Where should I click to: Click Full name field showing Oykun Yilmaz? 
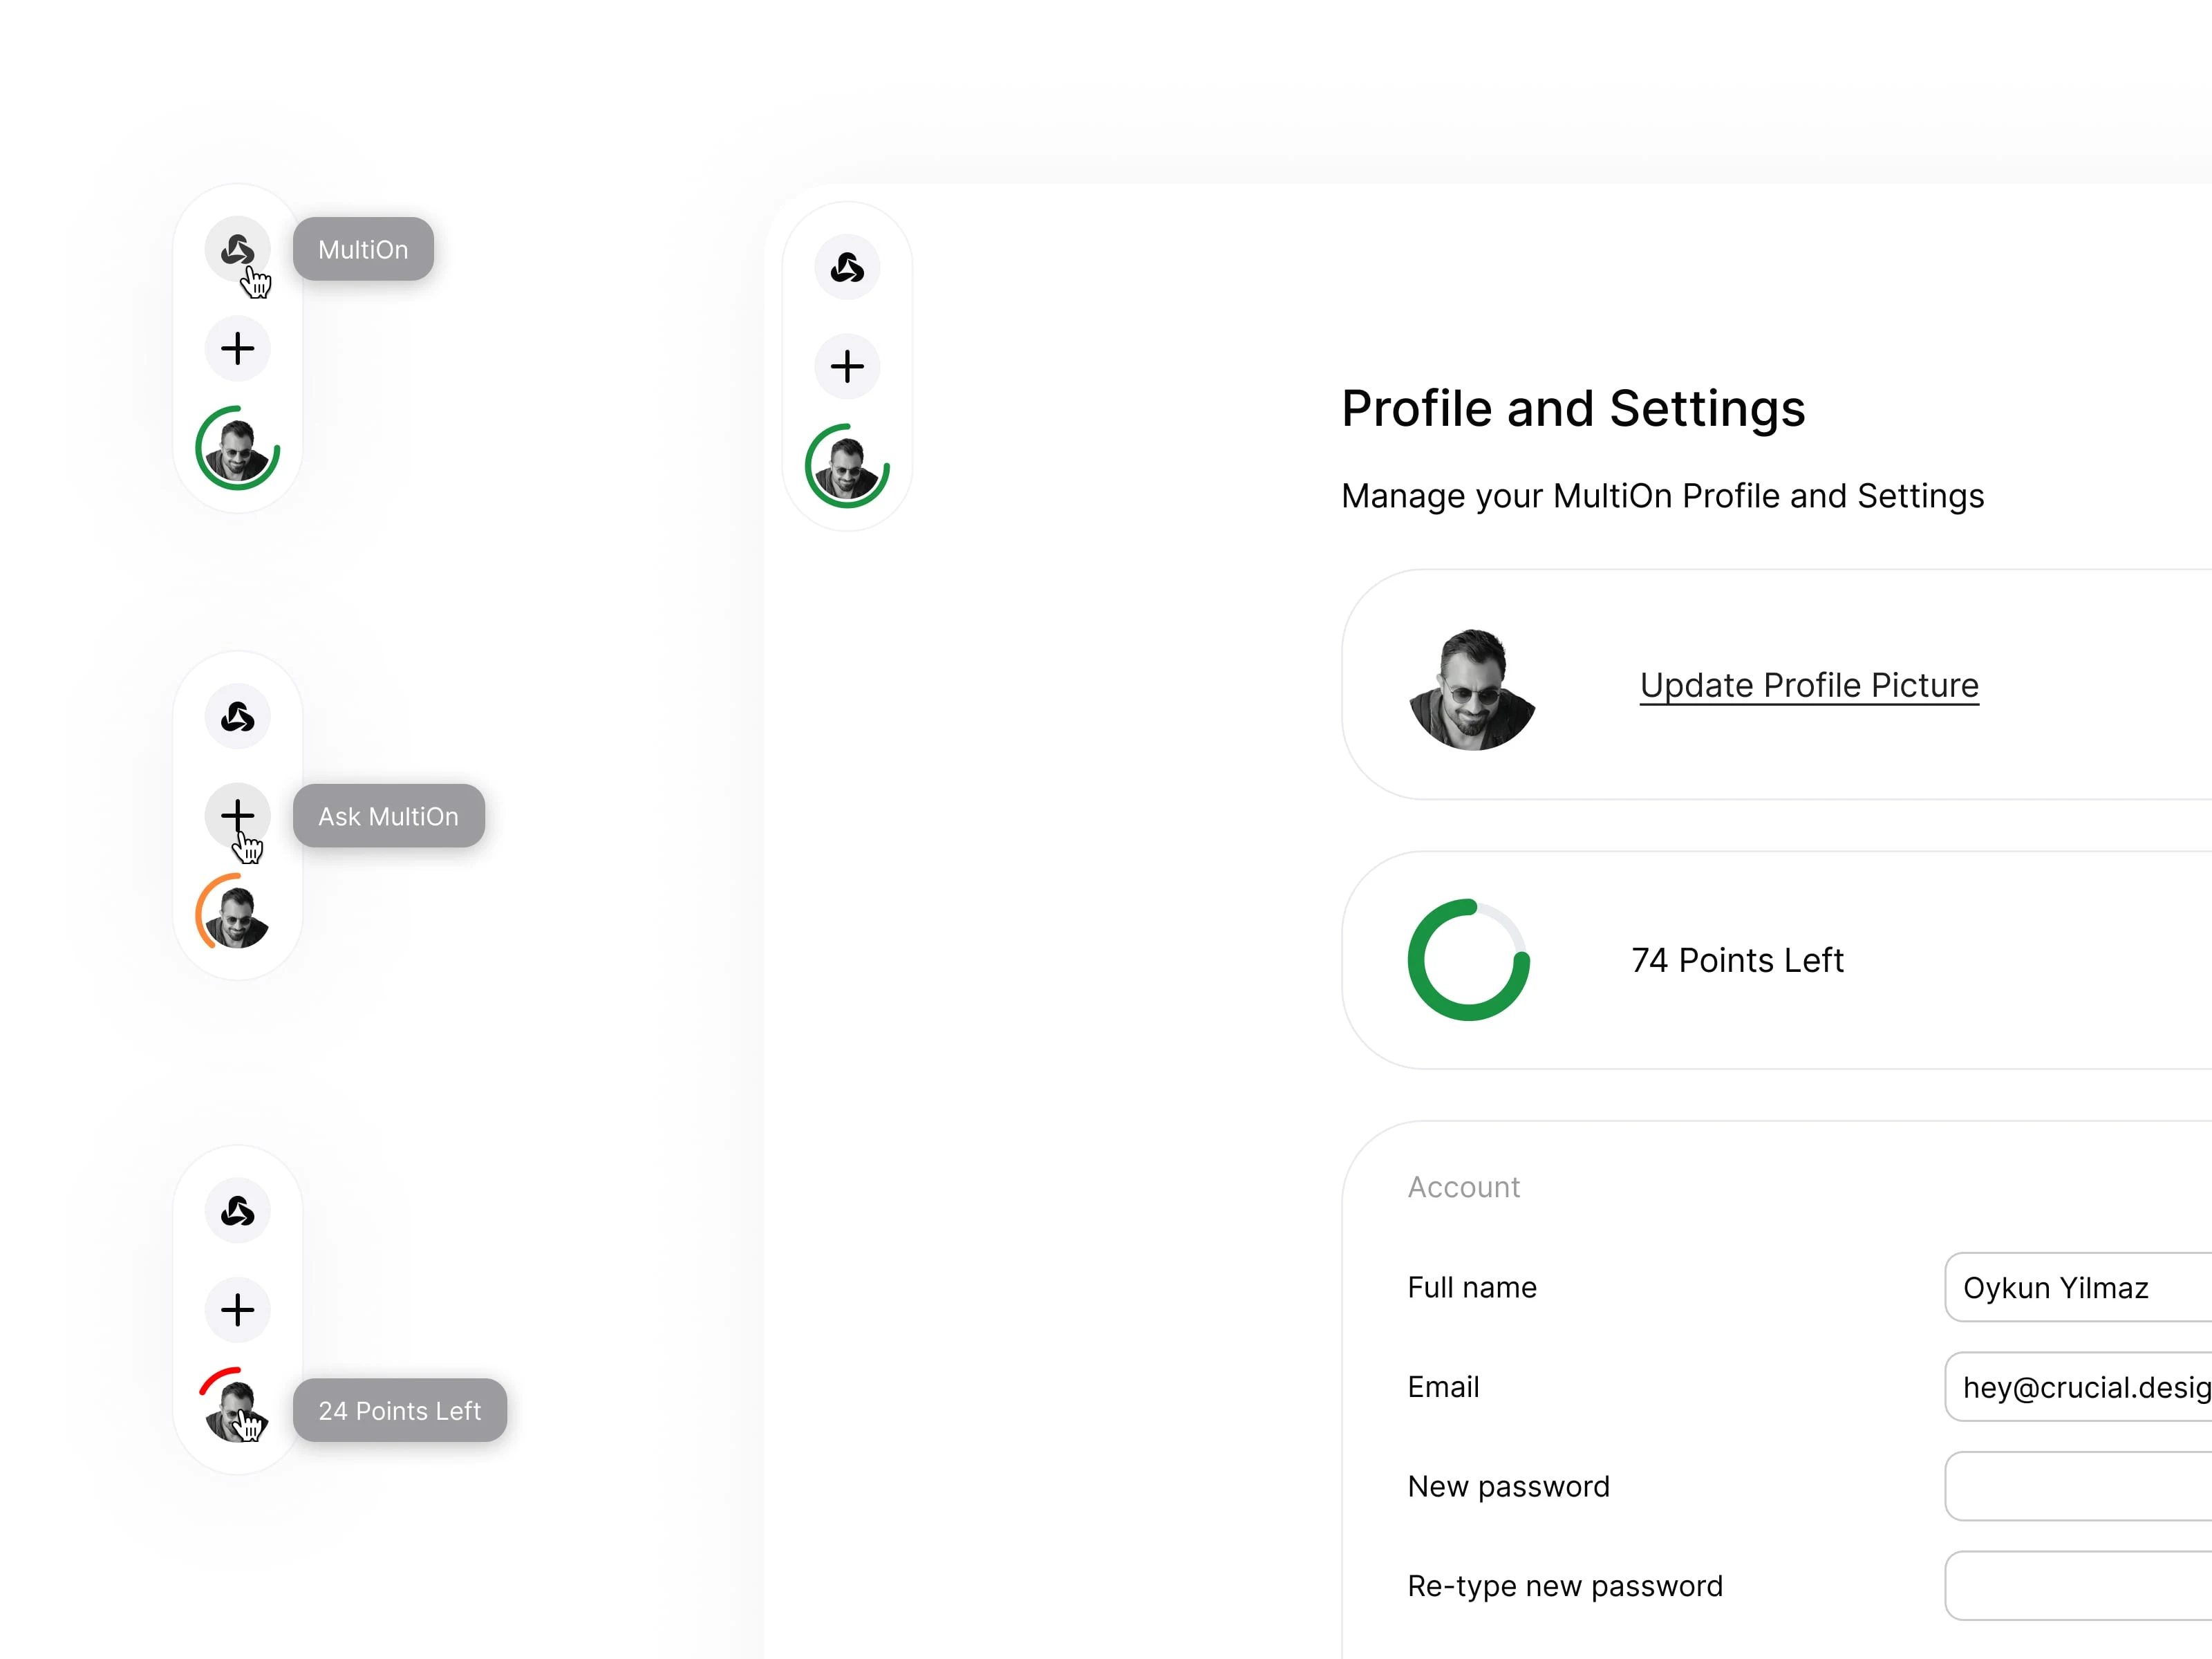(2078, 1287)
